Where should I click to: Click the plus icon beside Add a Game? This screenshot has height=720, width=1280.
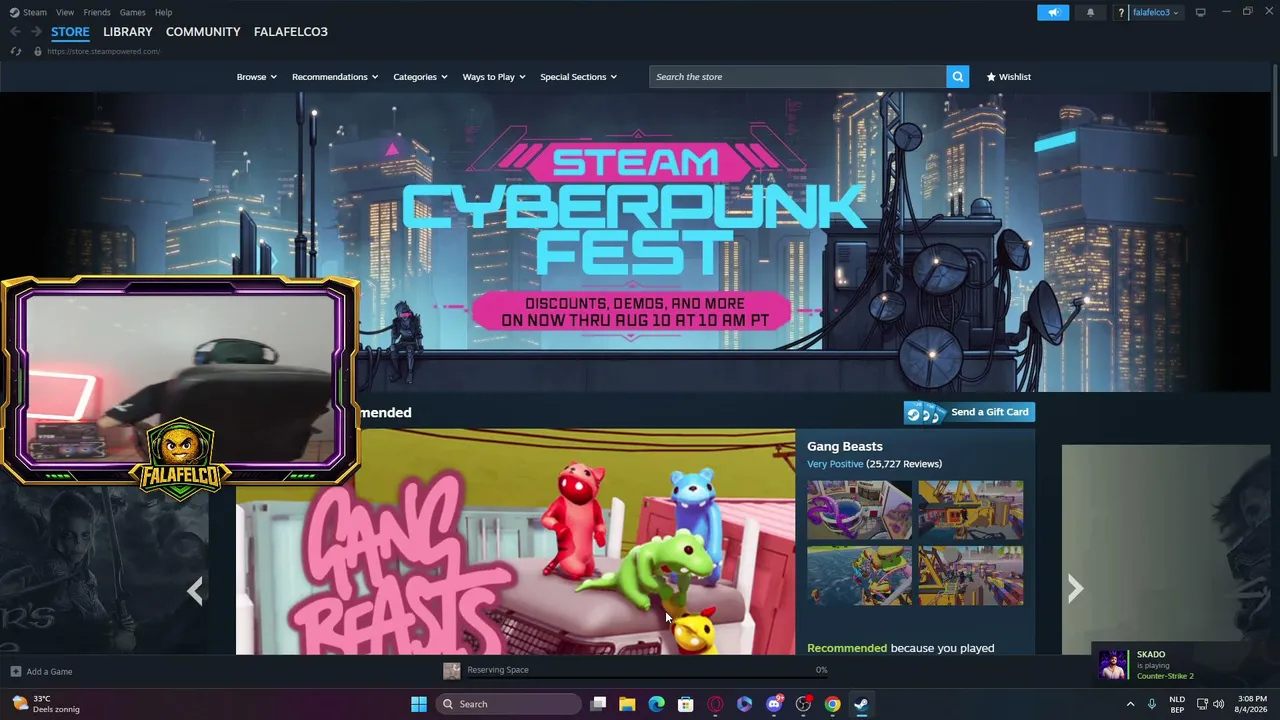(15, 672)
